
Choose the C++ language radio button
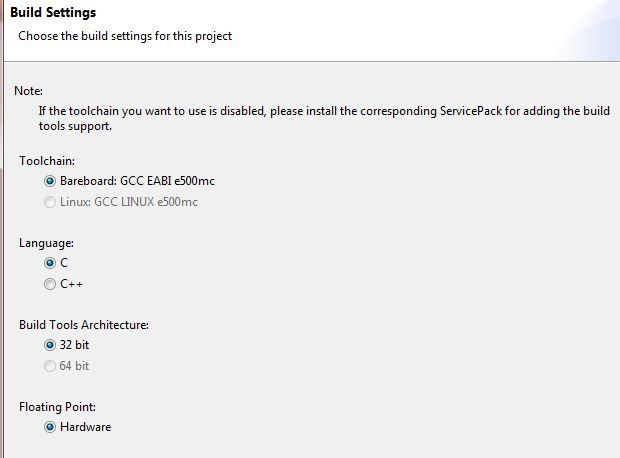(50, 284)
